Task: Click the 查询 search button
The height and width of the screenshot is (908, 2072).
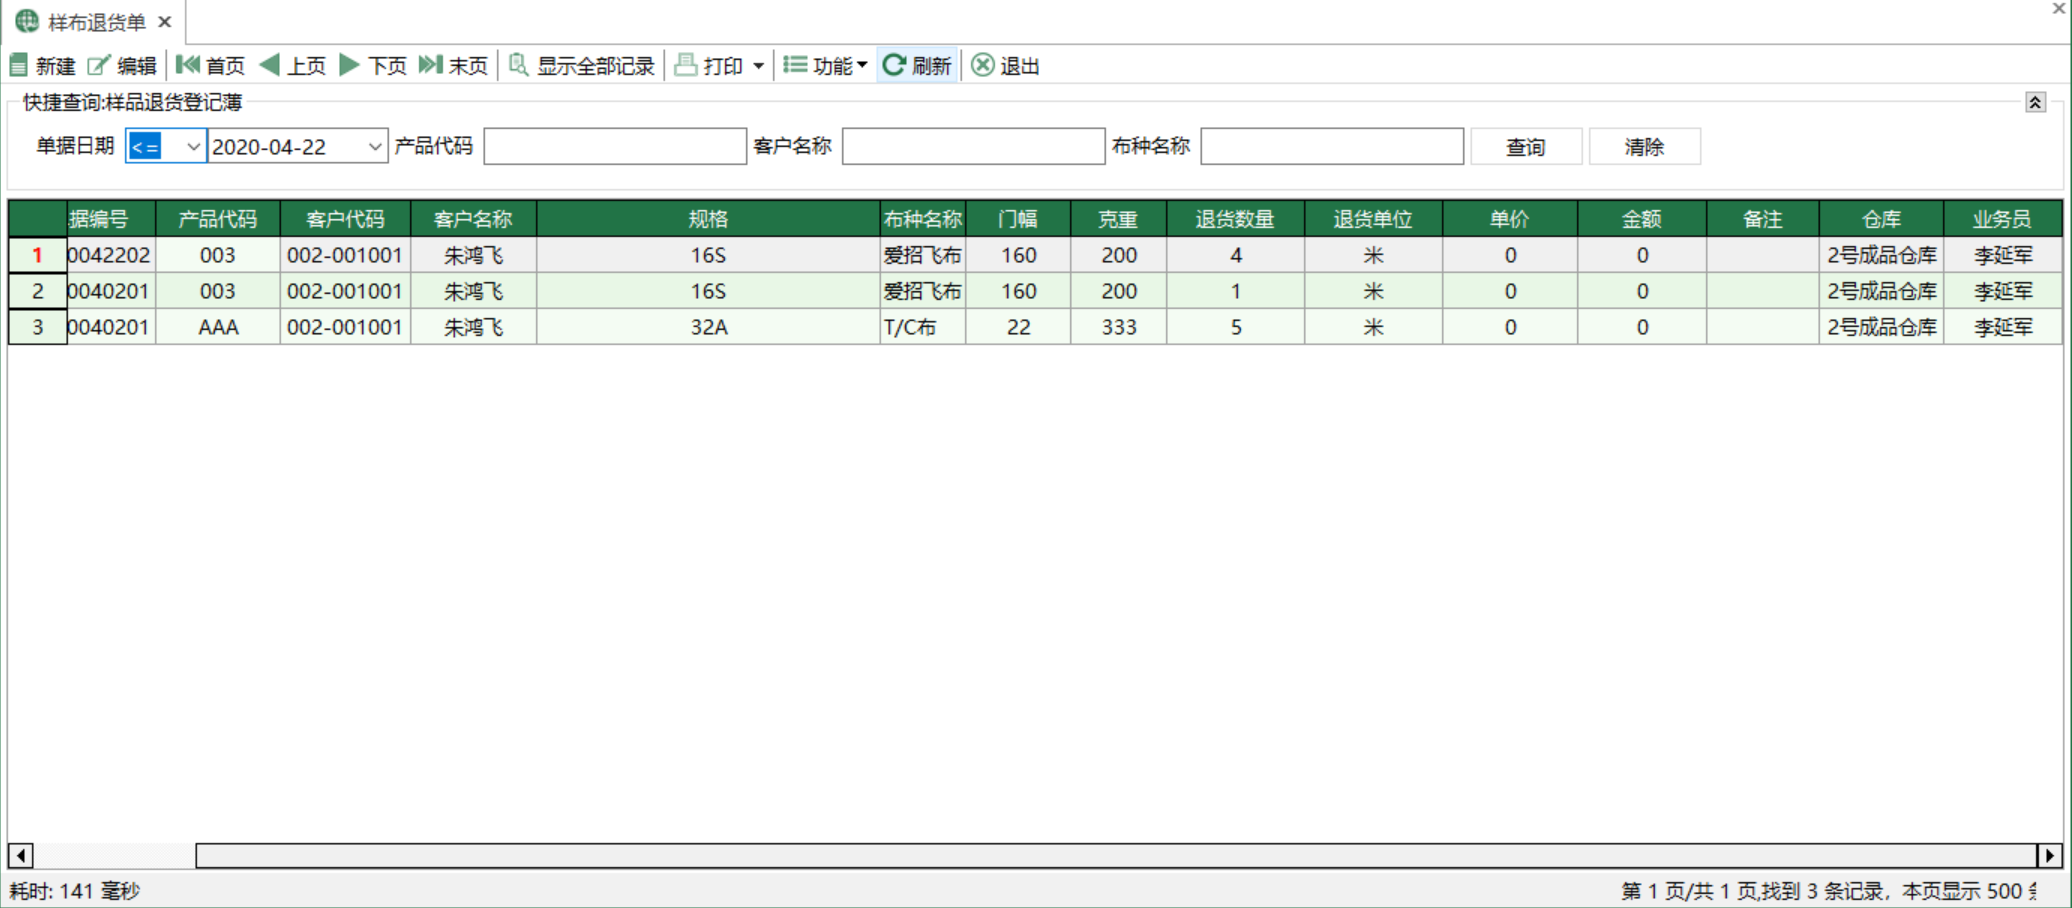Action: click(1526, 147)
